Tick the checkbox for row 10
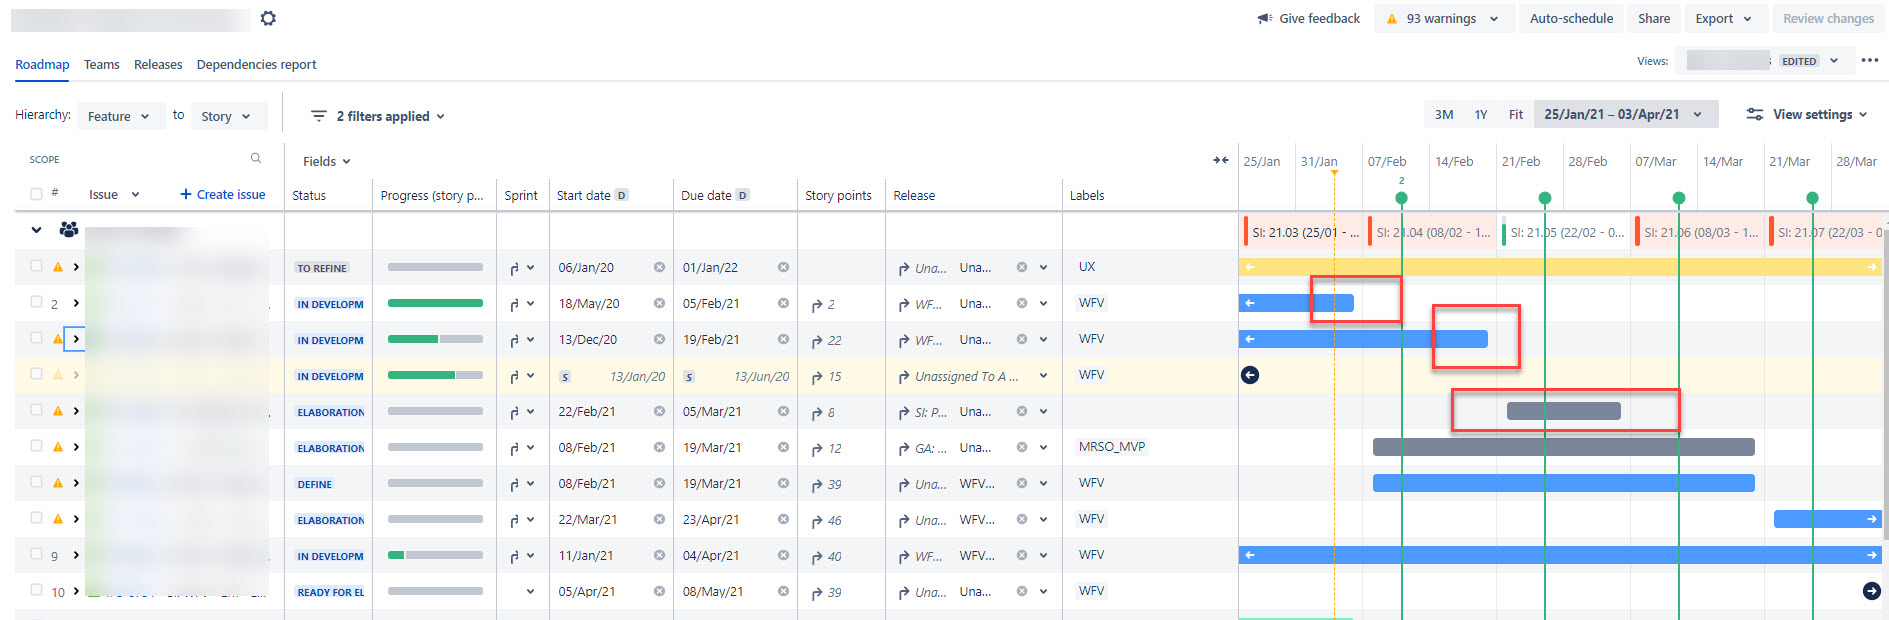The height and width of the screenshot is (620, 1889). (x=36, y=590)
